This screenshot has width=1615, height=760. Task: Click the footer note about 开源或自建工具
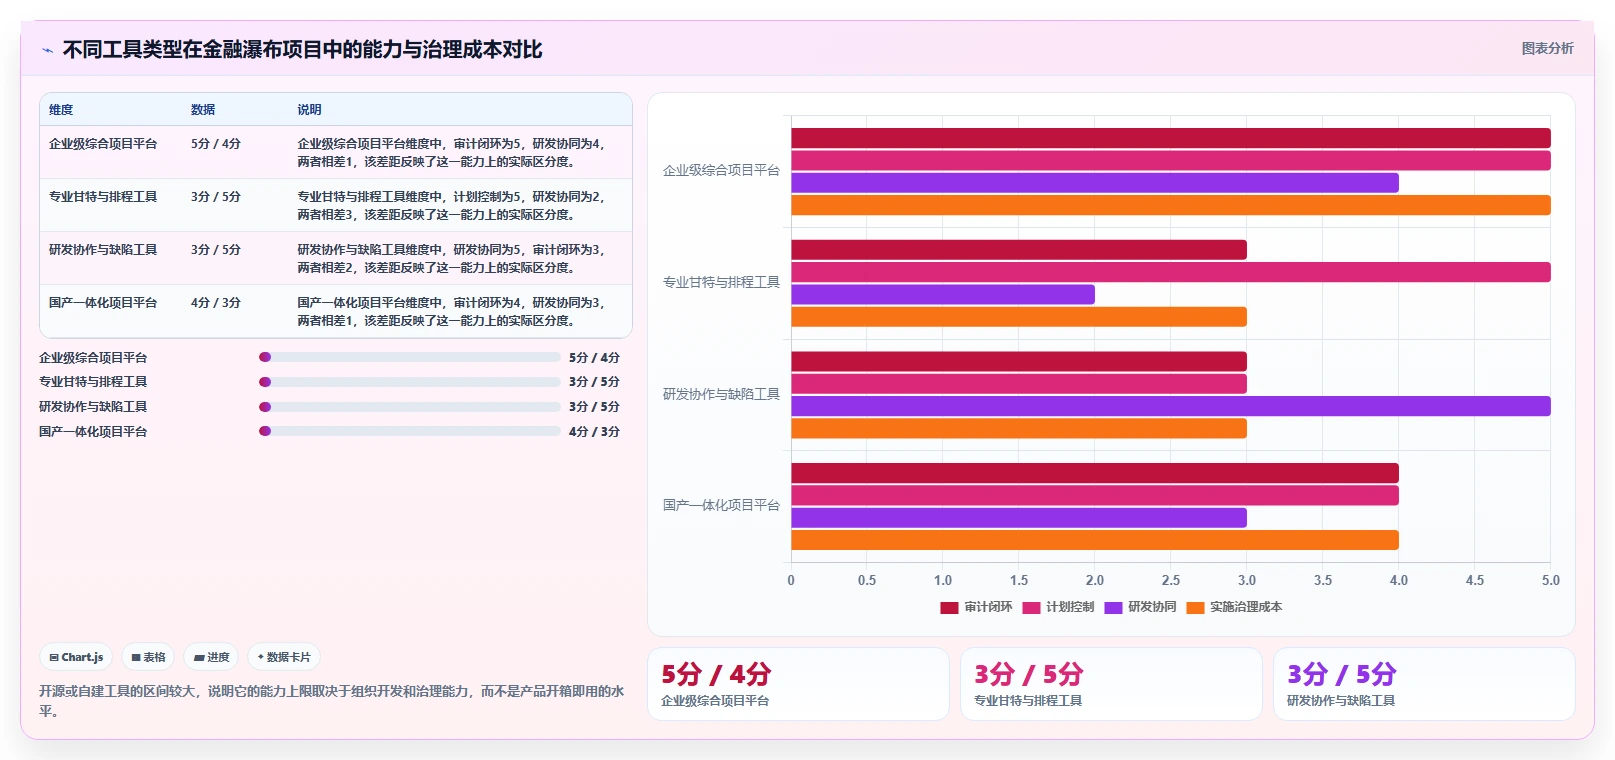coord(332,701)
